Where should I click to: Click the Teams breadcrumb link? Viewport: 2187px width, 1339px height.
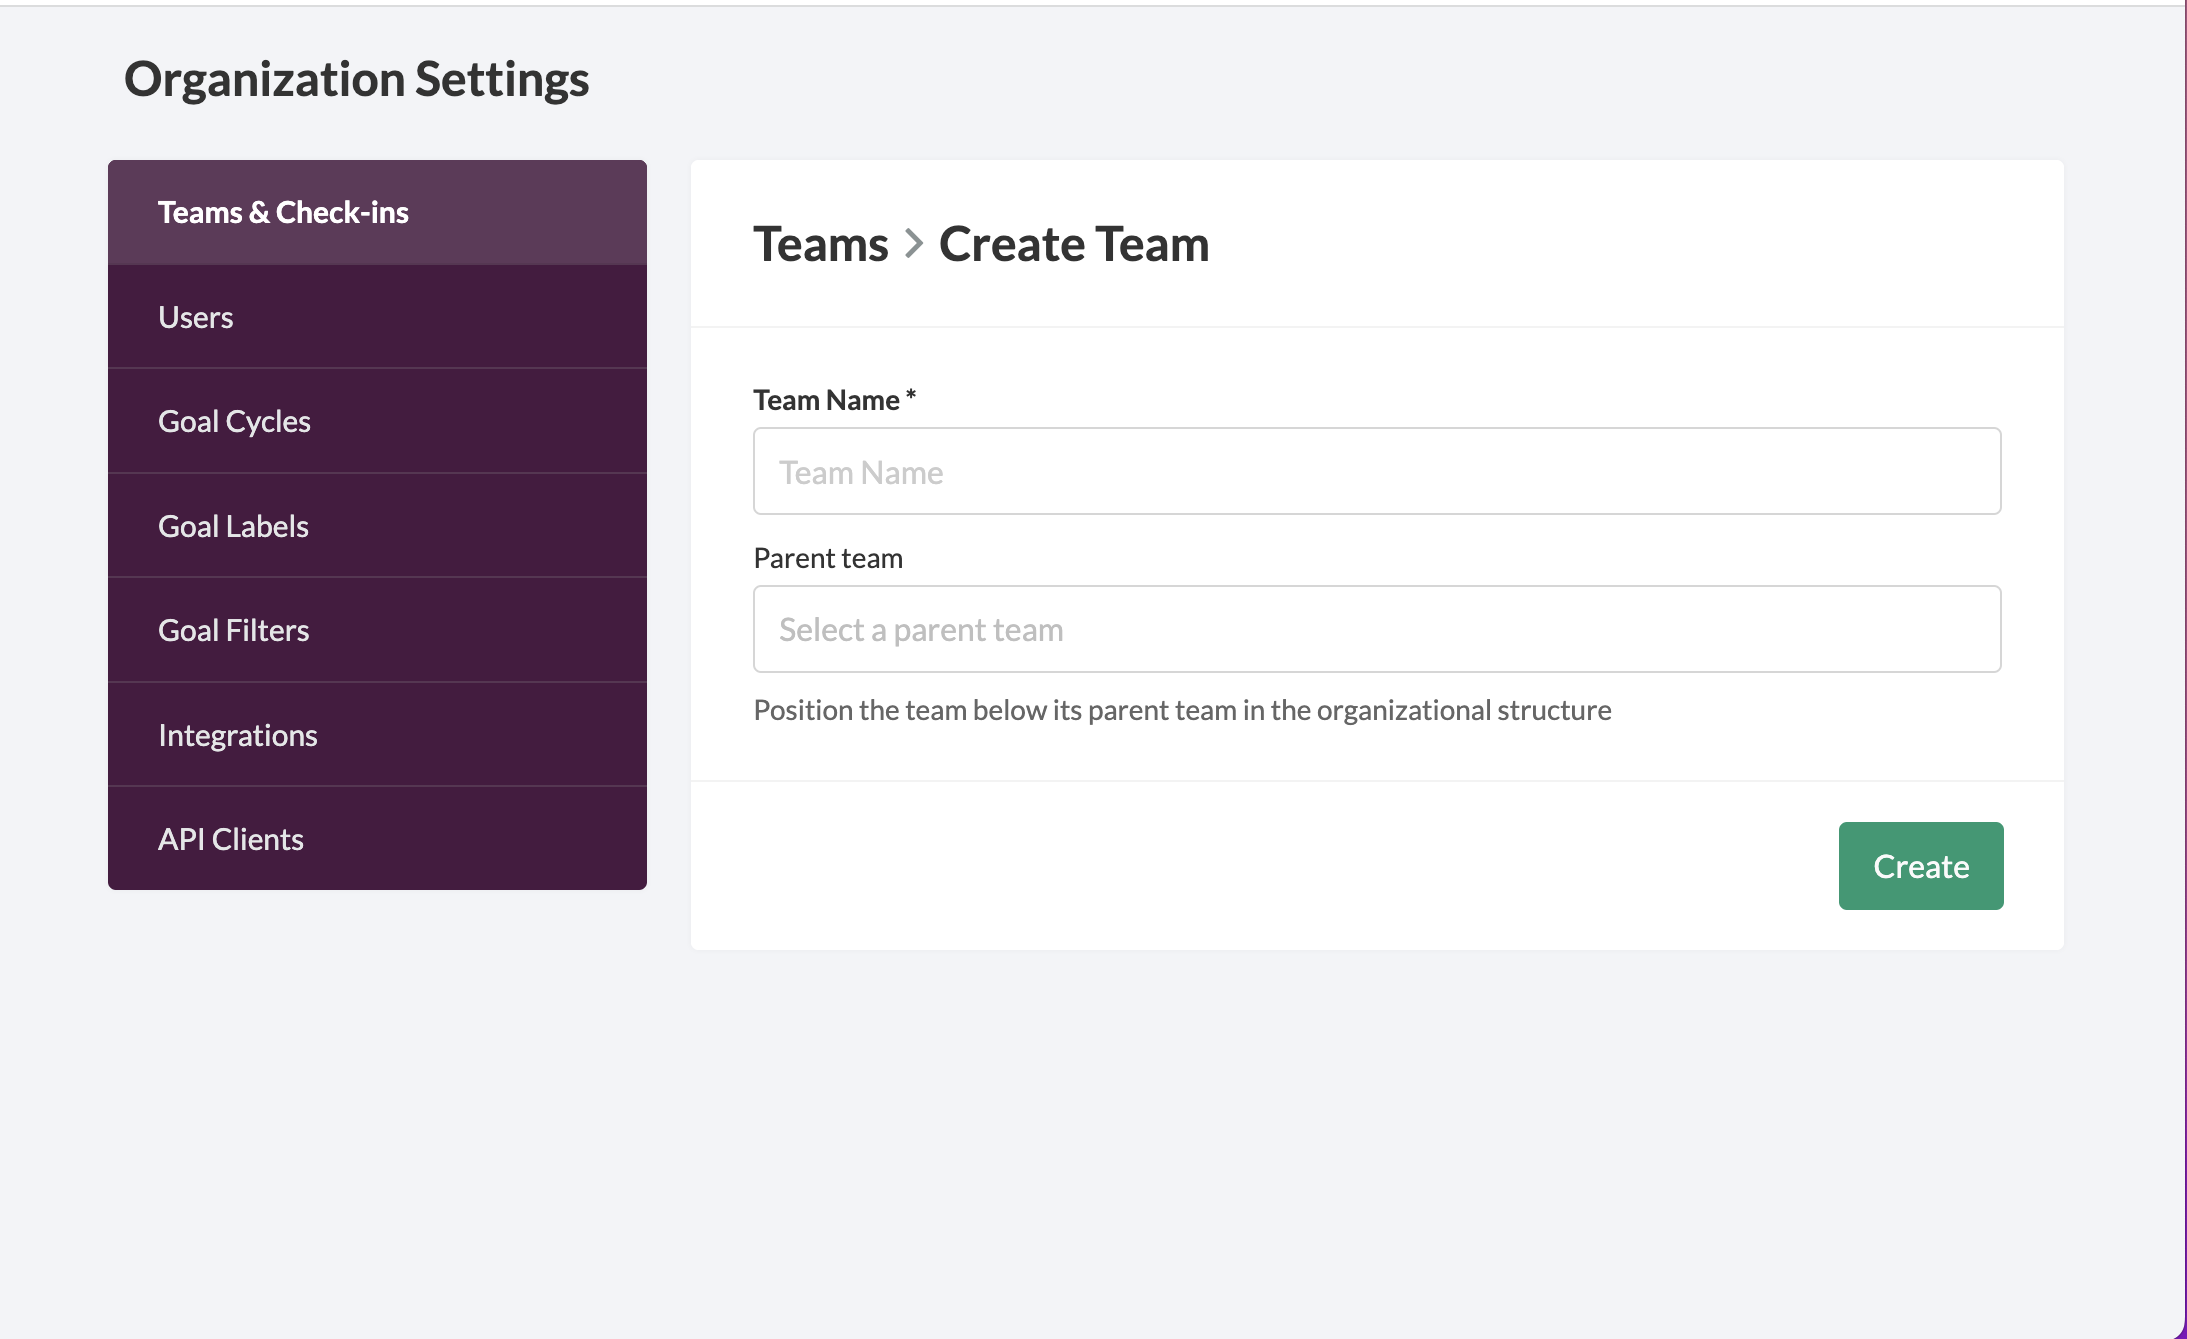pyautogui.click(x=821, y=244)
